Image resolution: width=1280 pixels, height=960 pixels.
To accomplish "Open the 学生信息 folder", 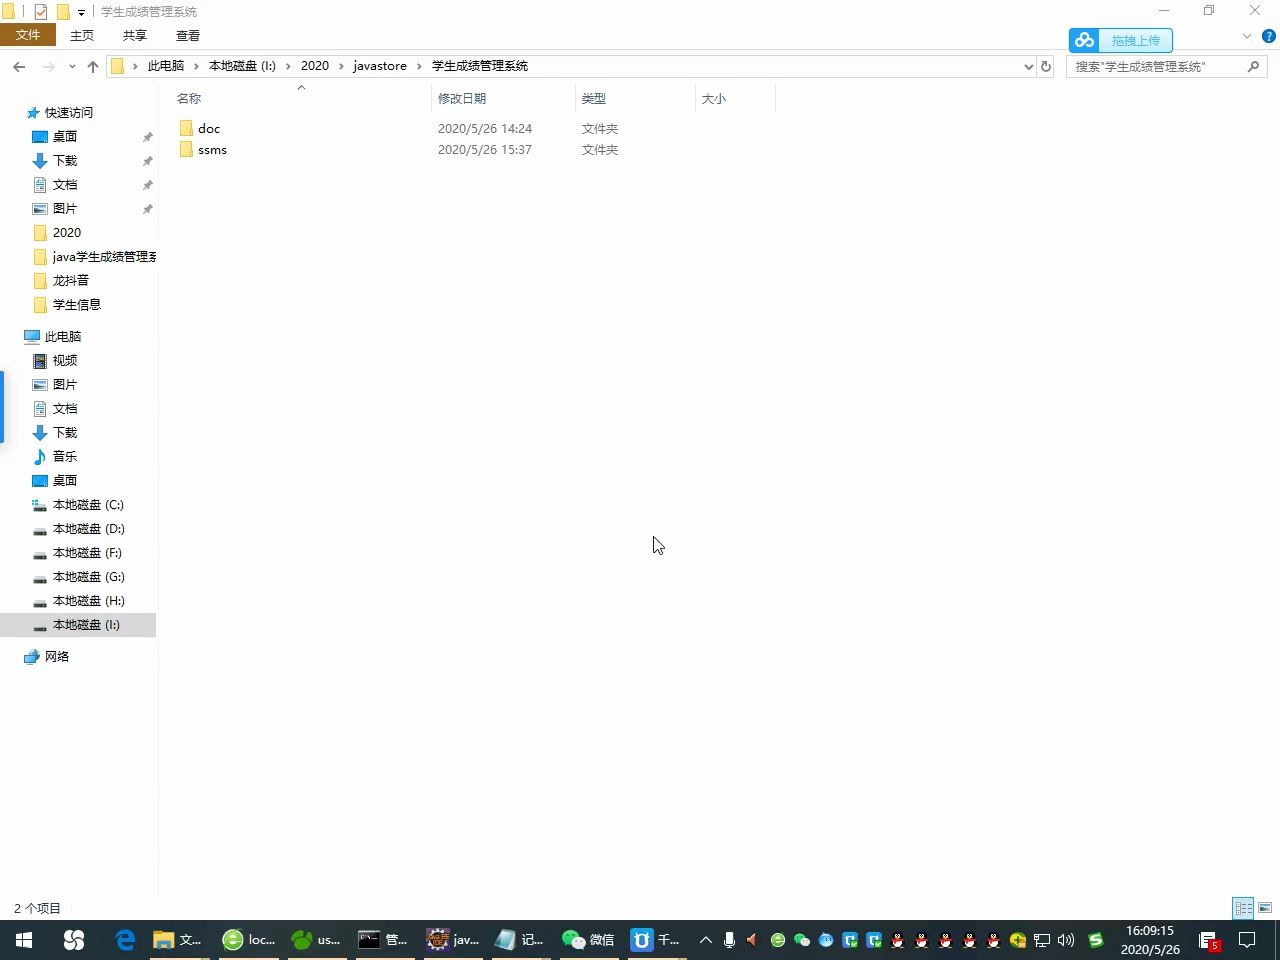I will (77, 305).
